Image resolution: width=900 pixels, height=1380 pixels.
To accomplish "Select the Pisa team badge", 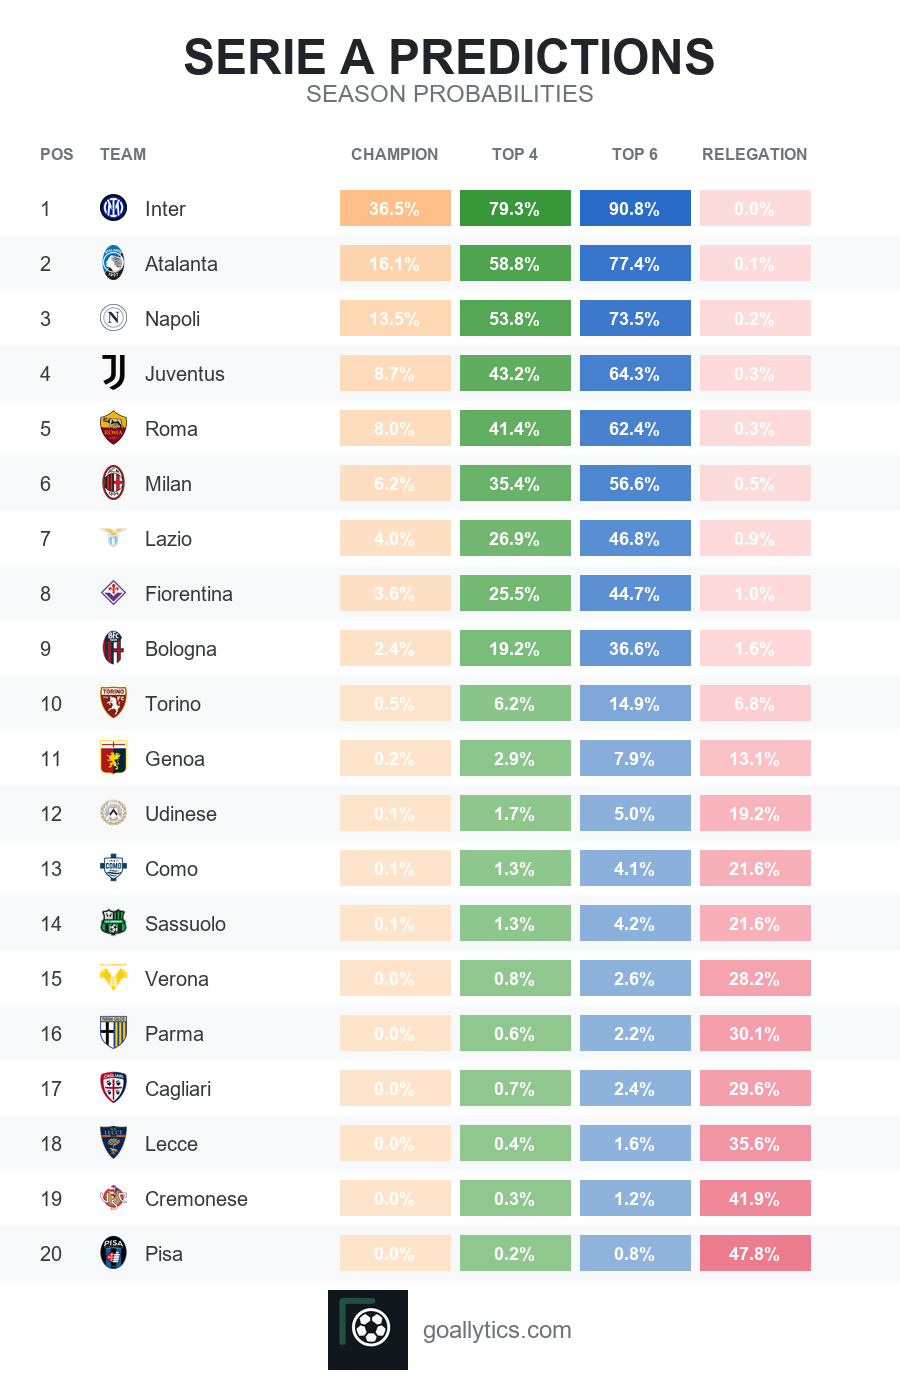I will pos(114,1253).
